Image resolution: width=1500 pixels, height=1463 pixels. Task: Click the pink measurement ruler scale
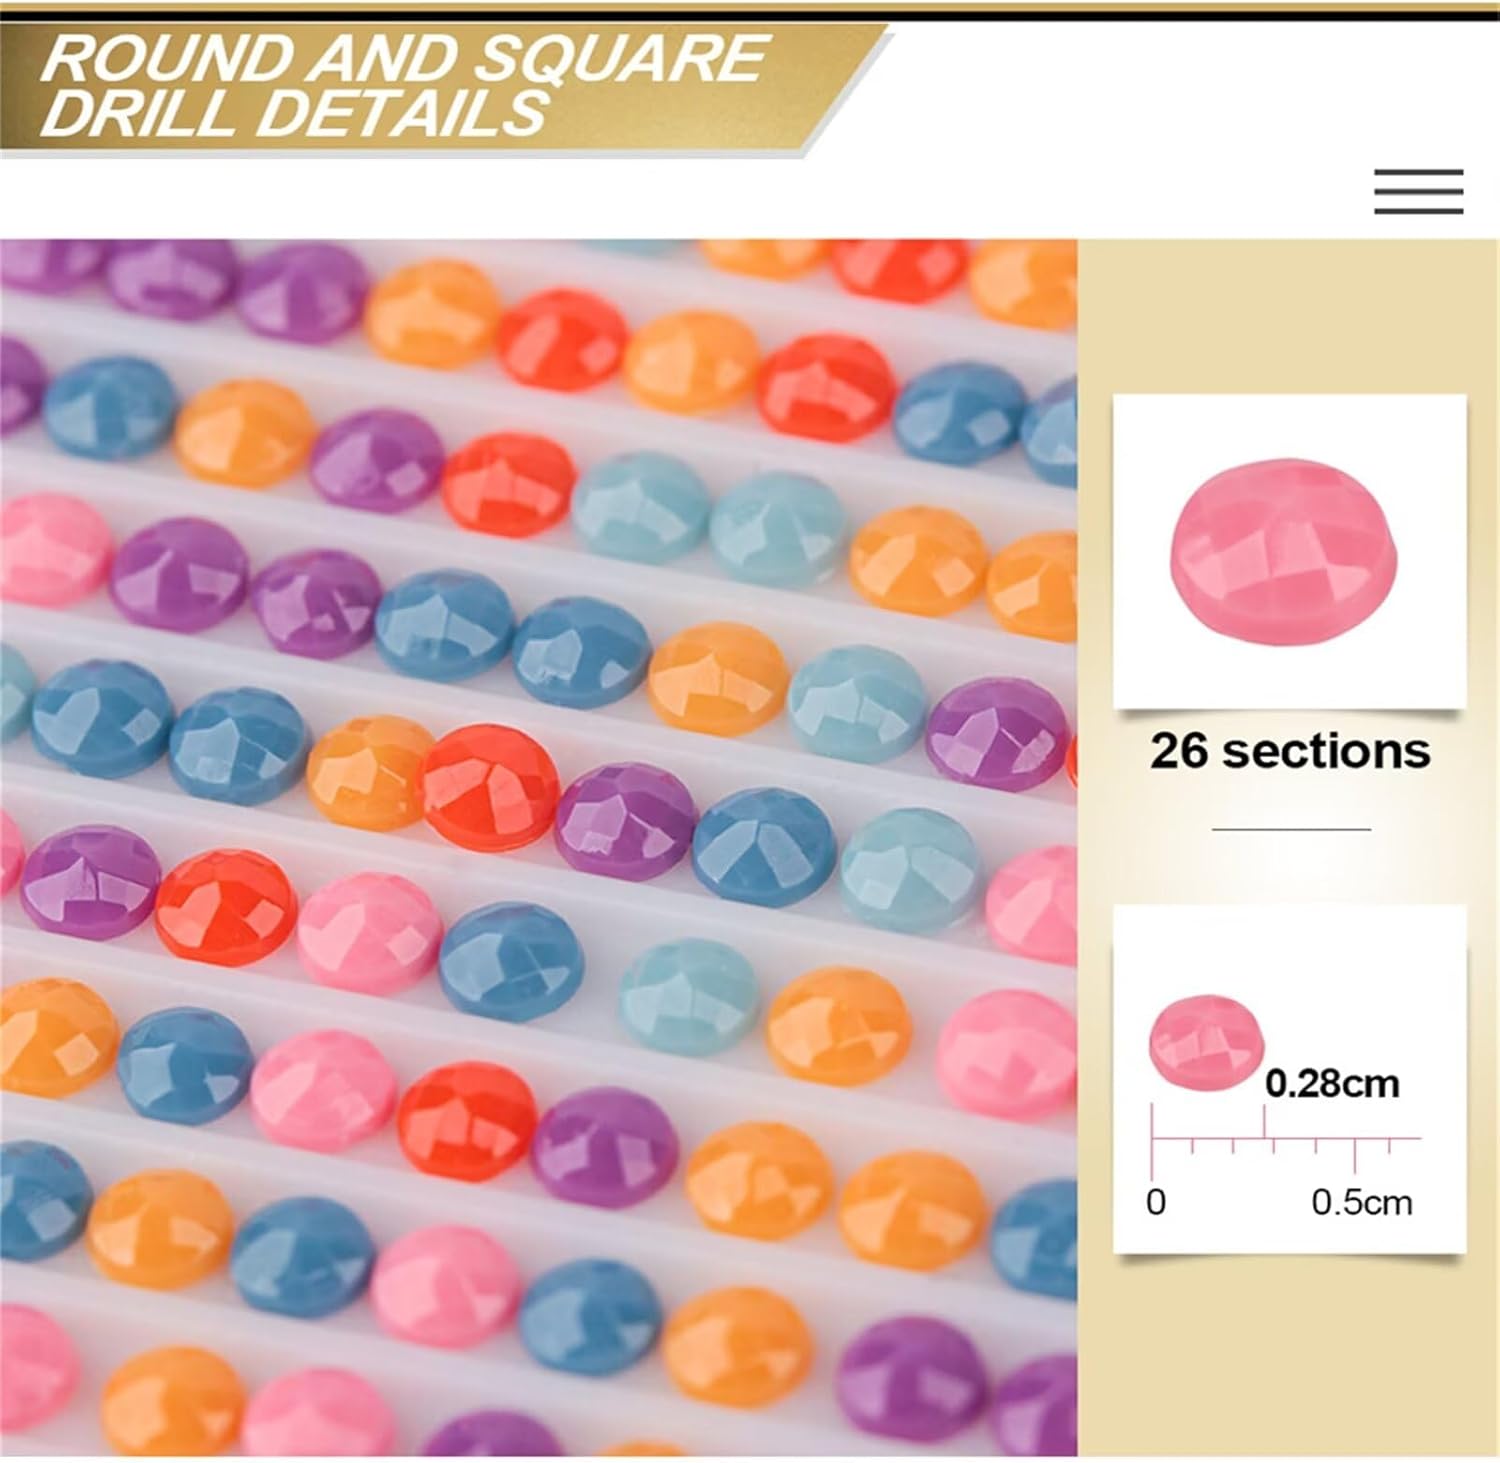pos(1286,1140)
